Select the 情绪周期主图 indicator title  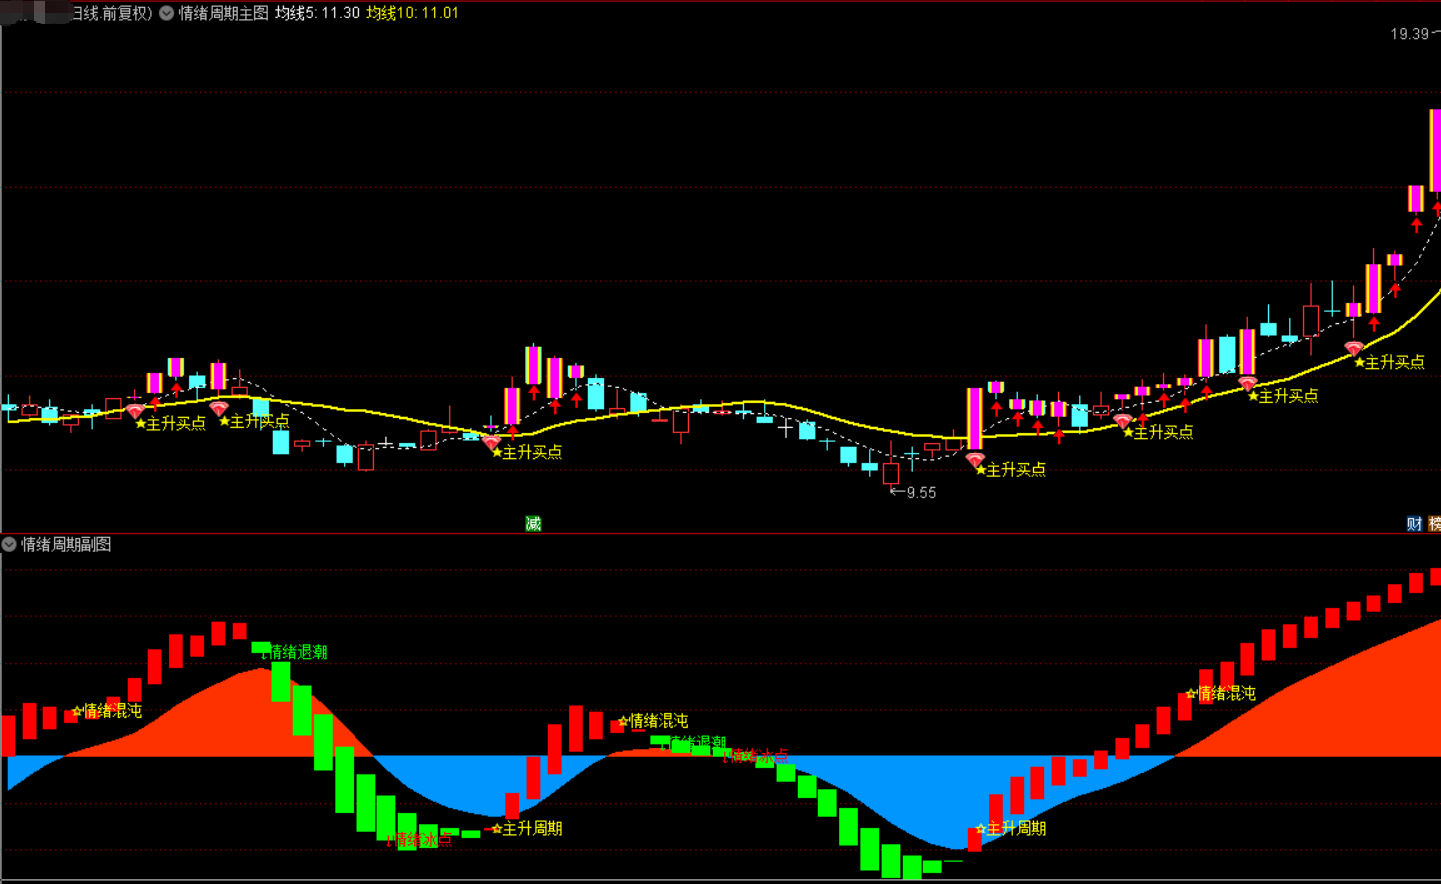click(223, 13)
